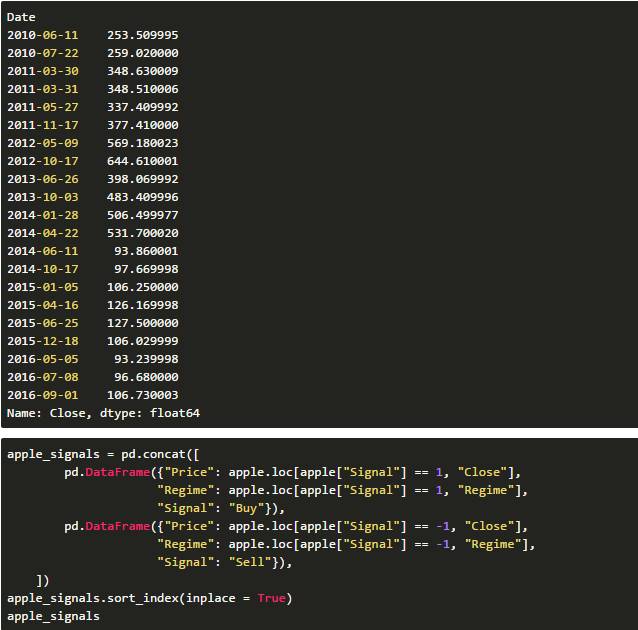
Task: Select value 106.250000
Action: tap(142, 287)
